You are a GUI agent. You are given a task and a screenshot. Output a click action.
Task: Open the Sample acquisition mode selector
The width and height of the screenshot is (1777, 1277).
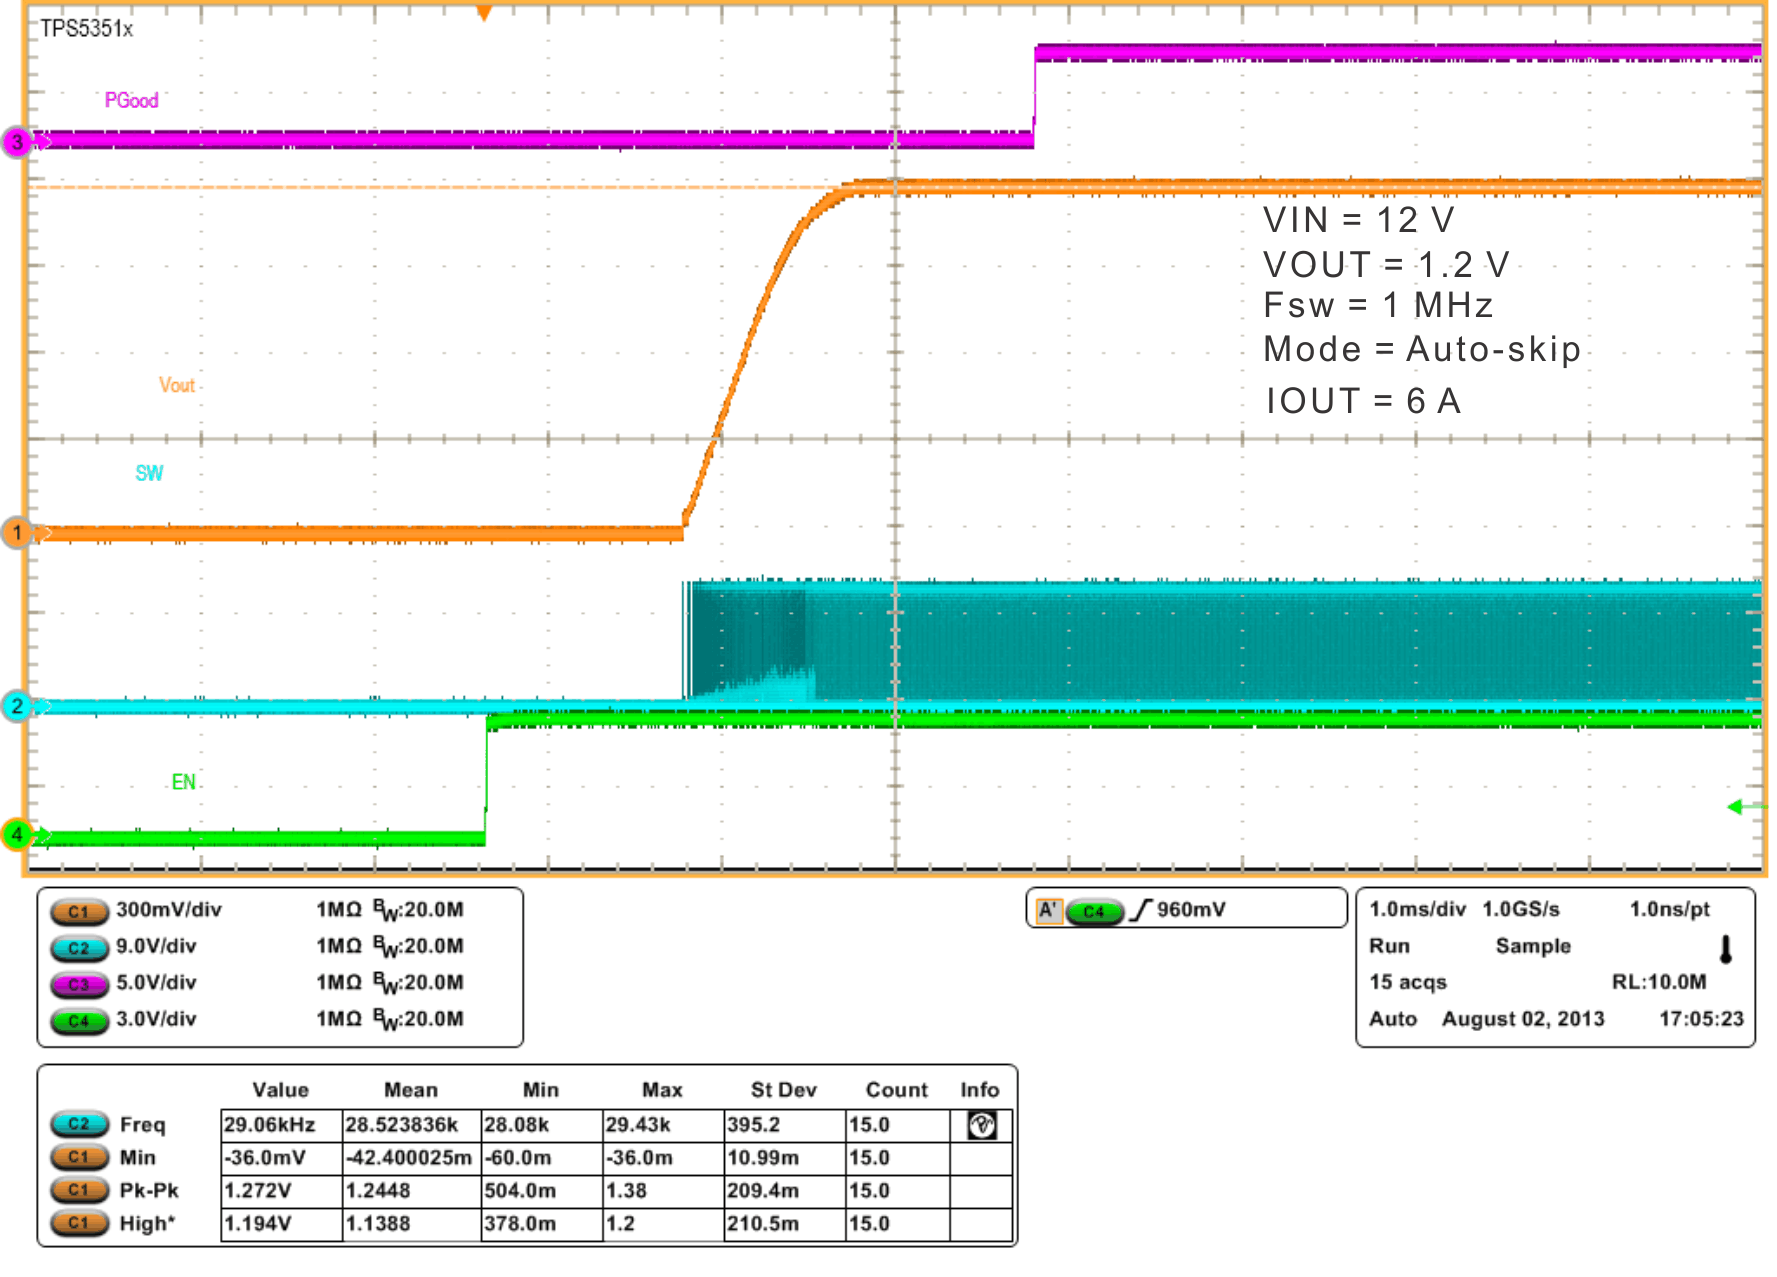tap(1533, 946)
